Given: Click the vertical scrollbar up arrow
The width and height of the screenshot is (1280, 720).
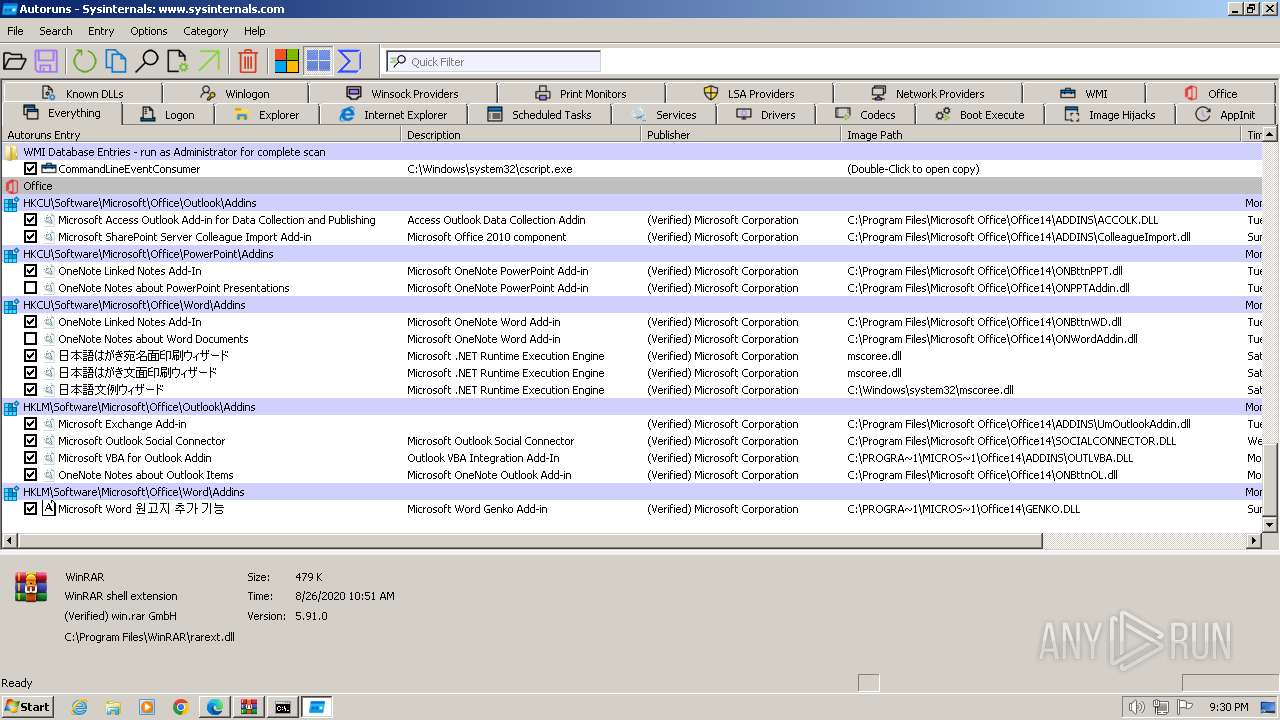Looking at the screenshot, I should (1271, 135).
